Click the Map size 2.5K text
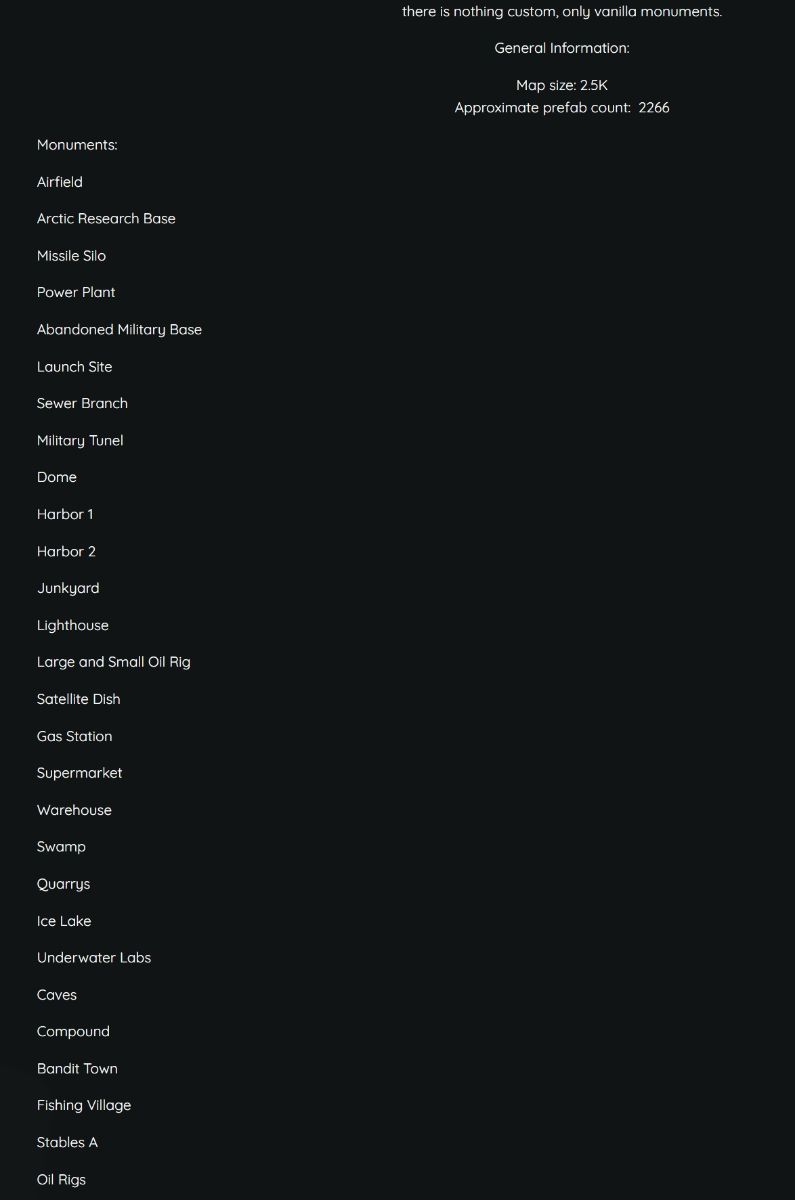 click(562, 86)
